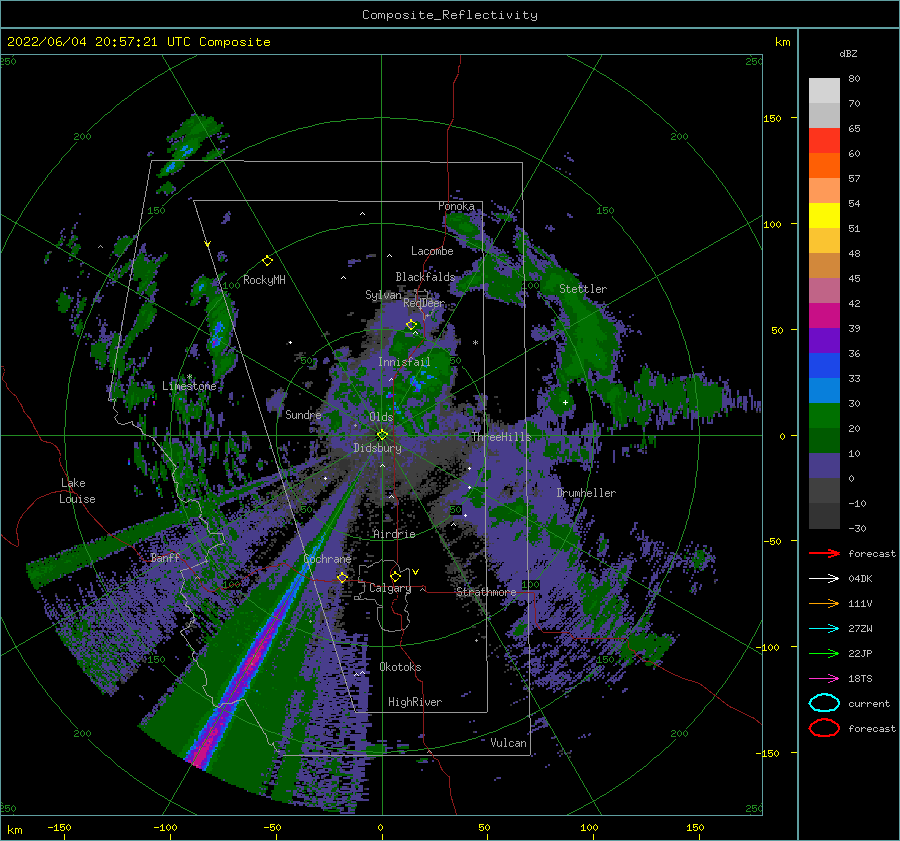This screenshot has width=900, height=841.
Task: Choose the cyan 27ZW arrow icon
Action: click(824, 629)
